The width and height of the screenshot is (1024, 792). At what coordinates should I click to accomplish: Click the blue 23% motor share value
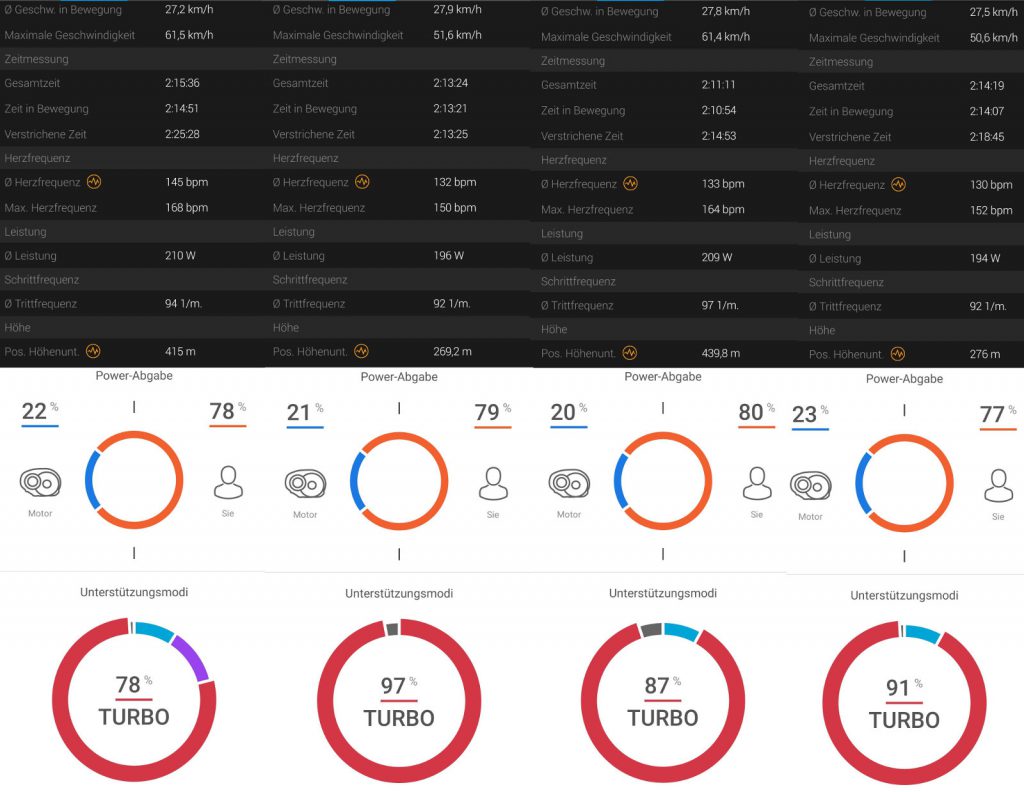coord(805,415)
